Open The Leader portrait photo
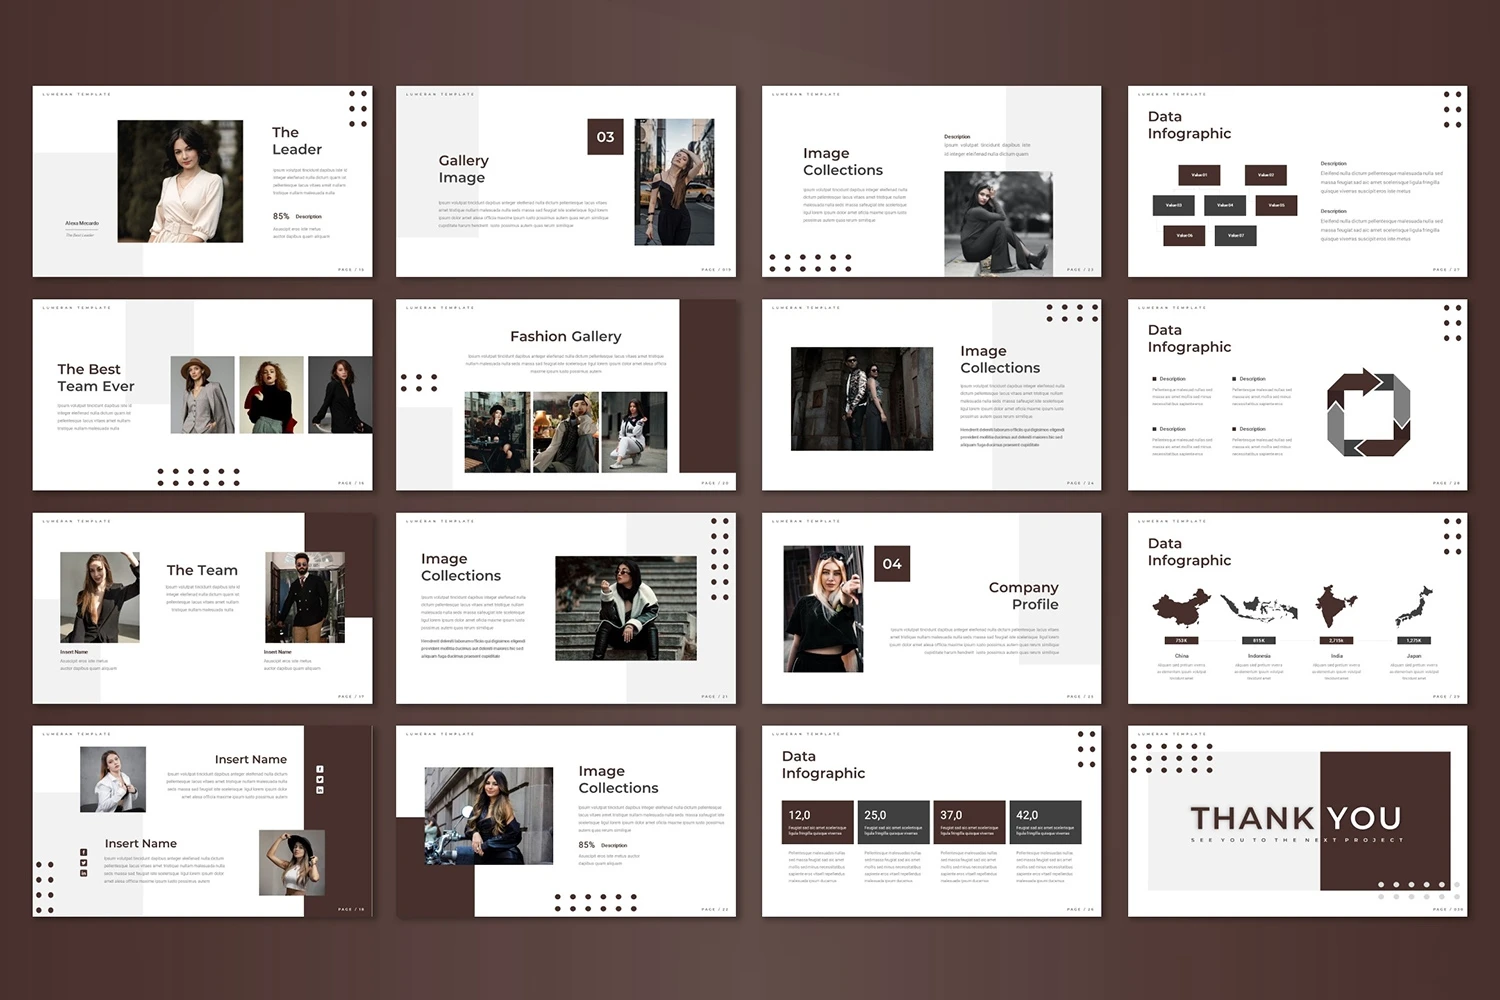The width and height of the screenshot is (1500, 1000). click(x=180, y=181)
